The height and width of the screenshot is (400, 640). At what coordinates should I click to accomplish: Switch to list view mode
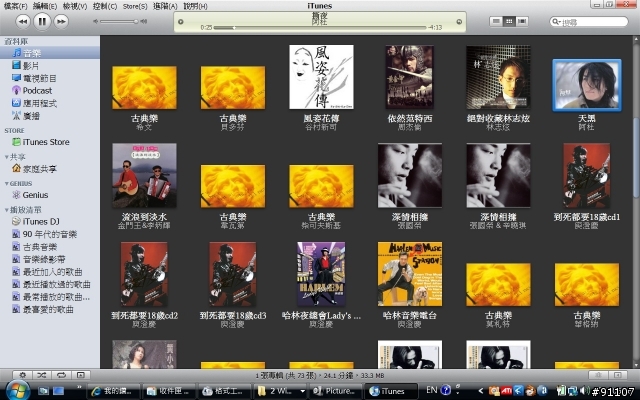click(496, 21)
